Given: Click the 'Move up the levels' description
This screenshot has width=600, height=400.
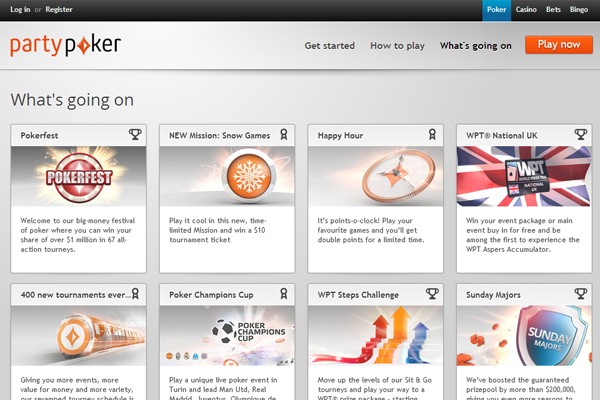Looking at the screenshot, I should click(x=375, y=388).
